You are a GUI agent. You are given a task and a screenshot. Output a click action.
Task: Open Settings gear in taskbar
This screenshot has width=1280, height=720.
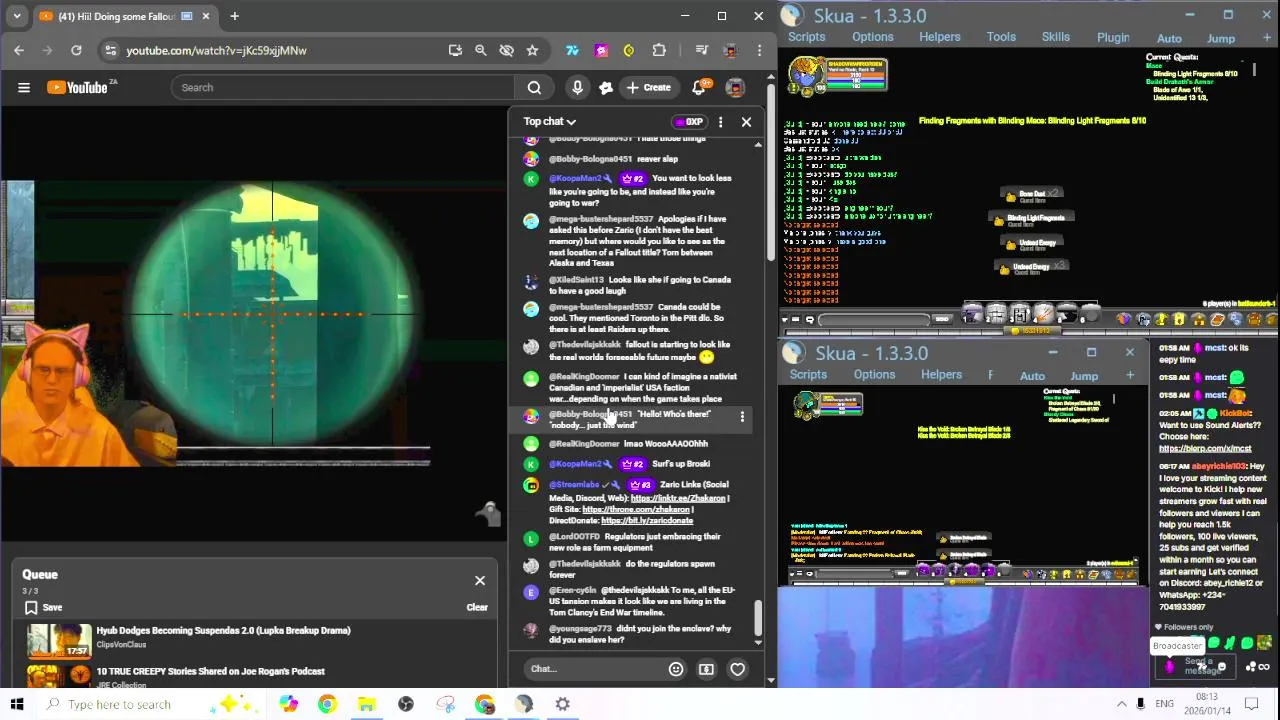563,704
